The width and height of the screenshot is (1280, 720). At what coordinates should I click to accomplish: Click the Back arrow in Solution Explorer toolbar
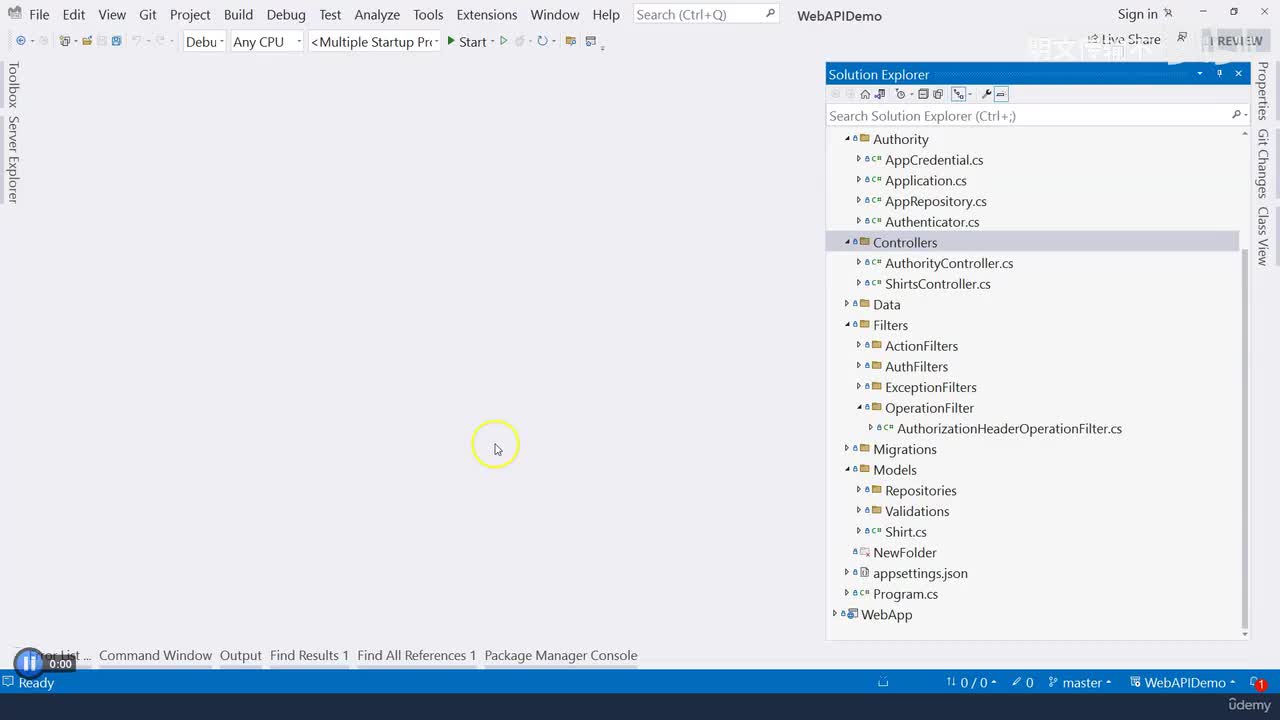coord(835,94)
